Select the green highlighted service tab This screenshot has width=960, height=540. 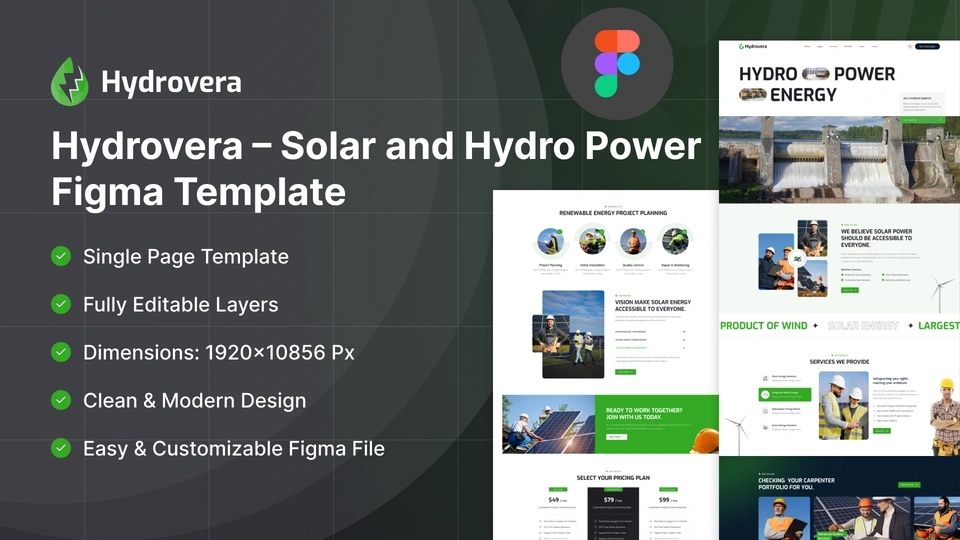[x=784, y=394]
